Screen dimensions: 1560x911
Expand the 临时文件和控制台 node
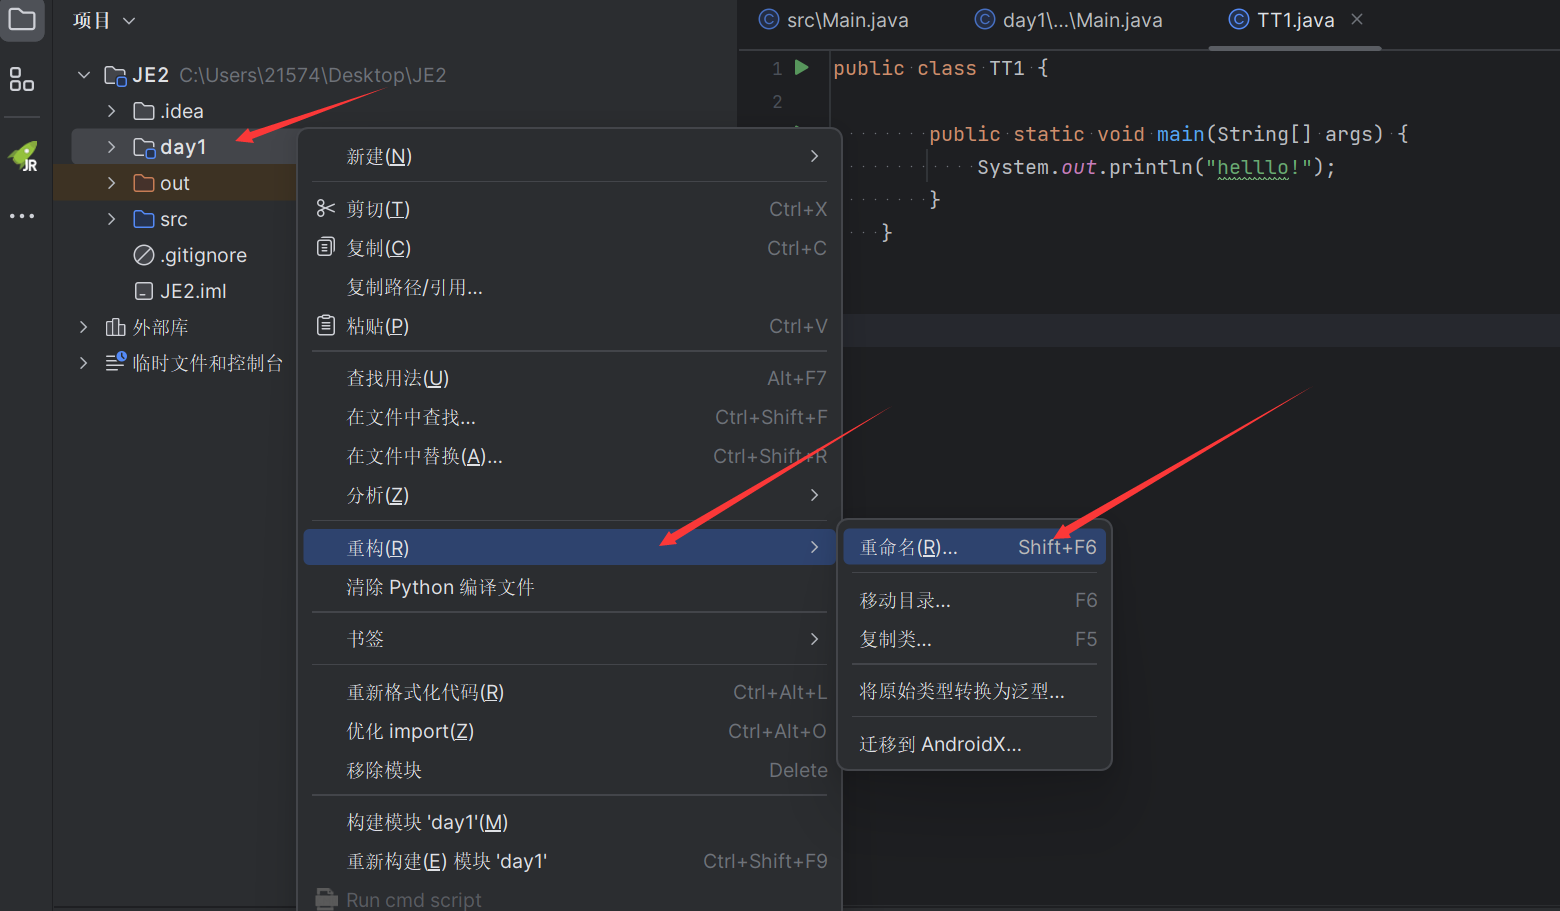(x=84, y=363)
